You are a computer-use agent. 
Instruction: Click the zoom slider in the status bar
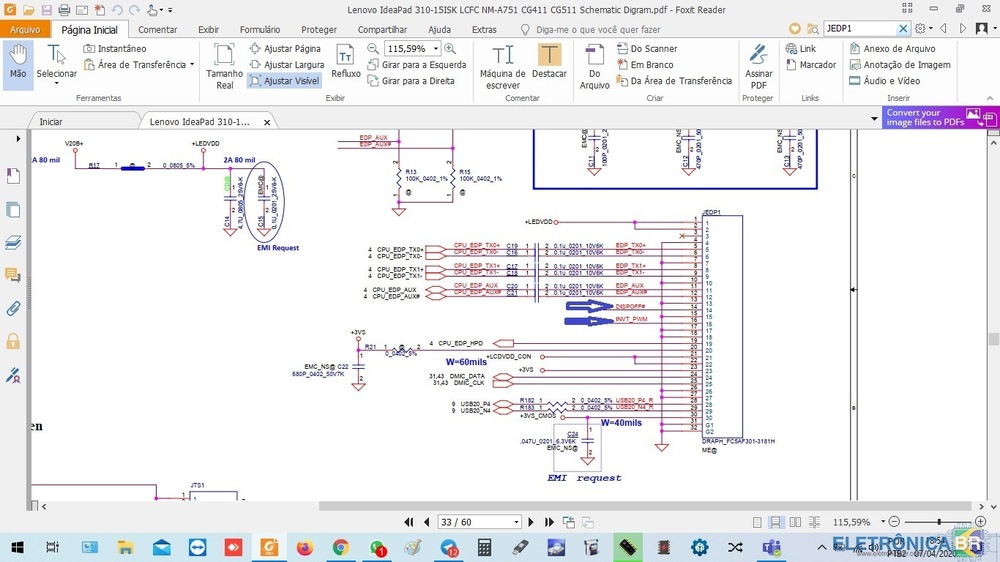tap(937, 522)
